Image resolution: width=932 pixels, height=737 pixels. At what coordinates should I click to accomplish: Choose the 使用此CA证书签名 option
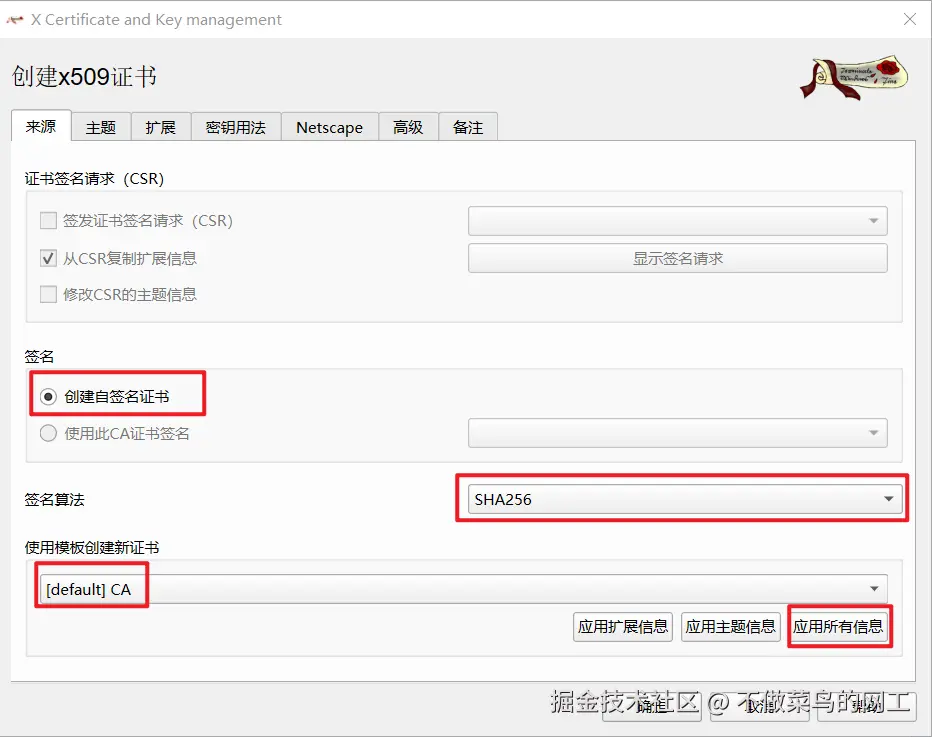[x=47, y=433]
